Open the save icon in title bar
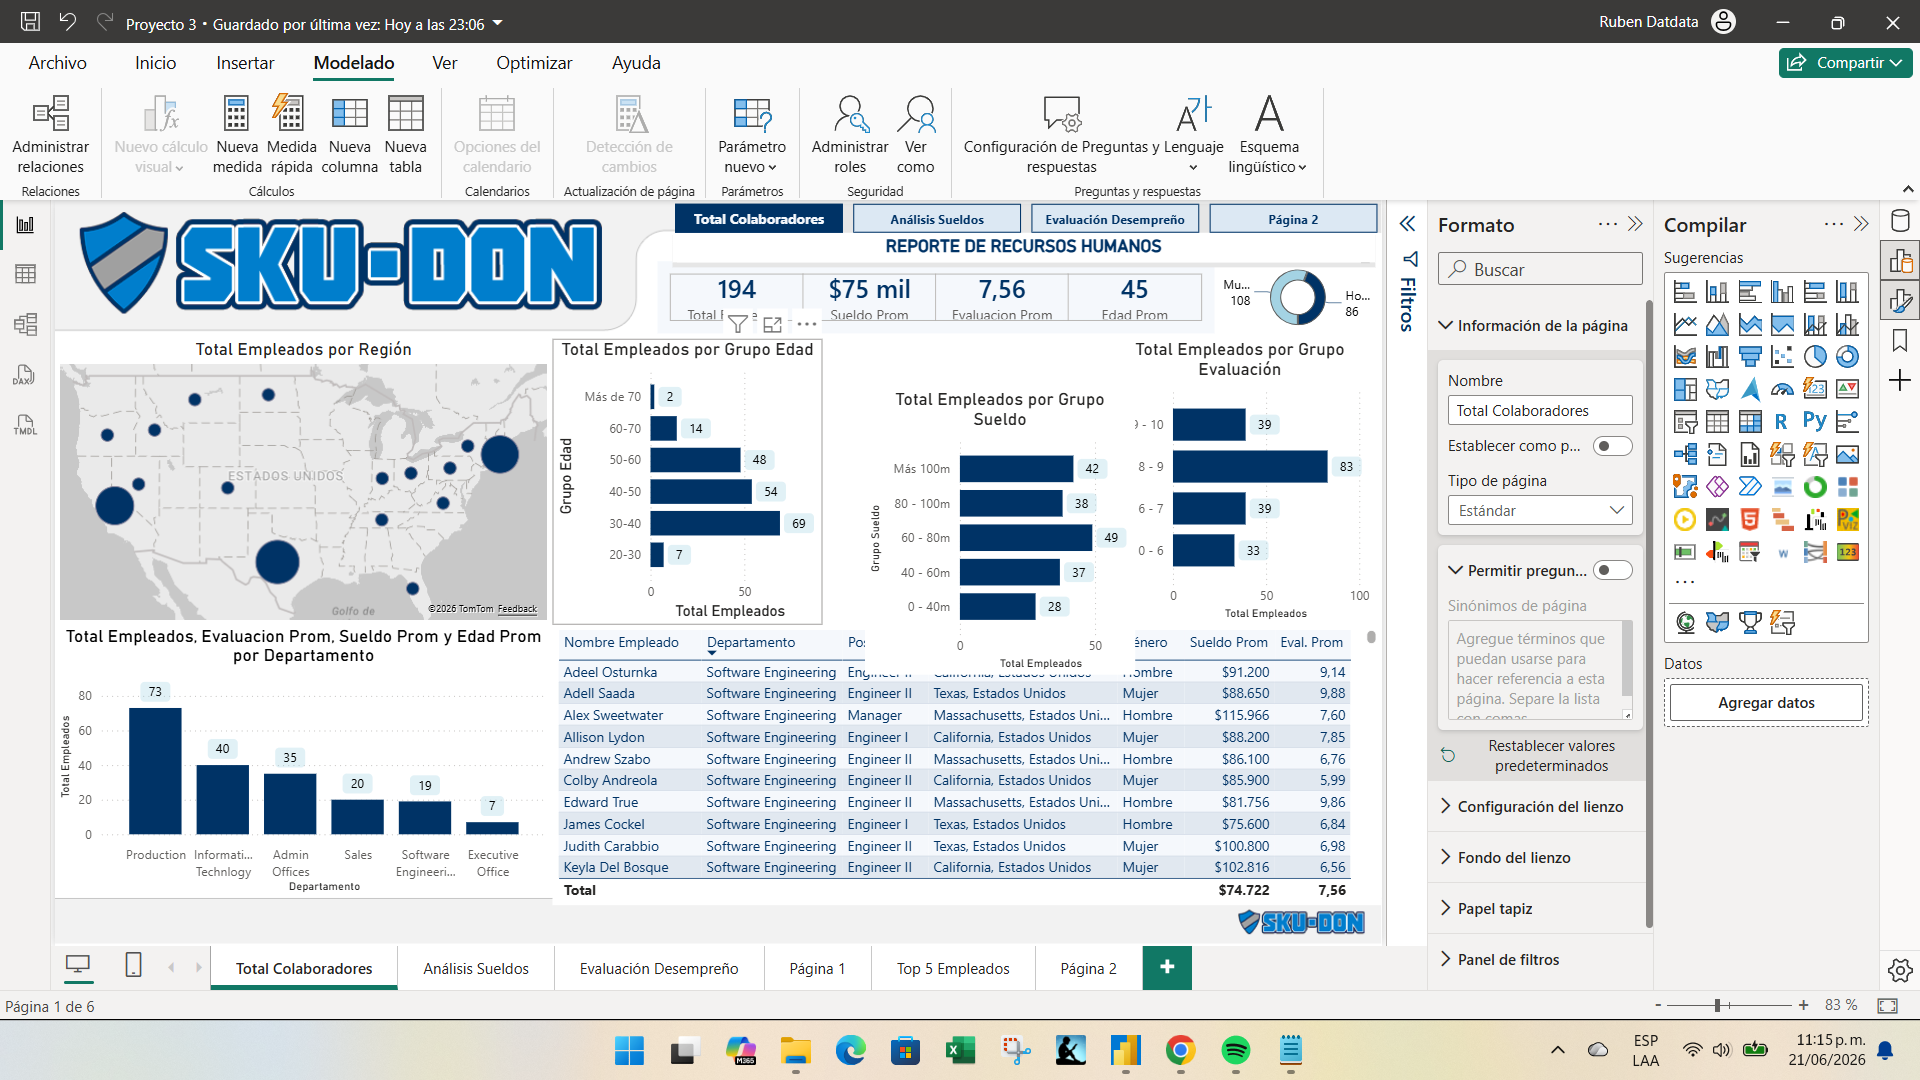Image resolution: width=1920 pixels, height=1080 pixels. coord(30,22)
